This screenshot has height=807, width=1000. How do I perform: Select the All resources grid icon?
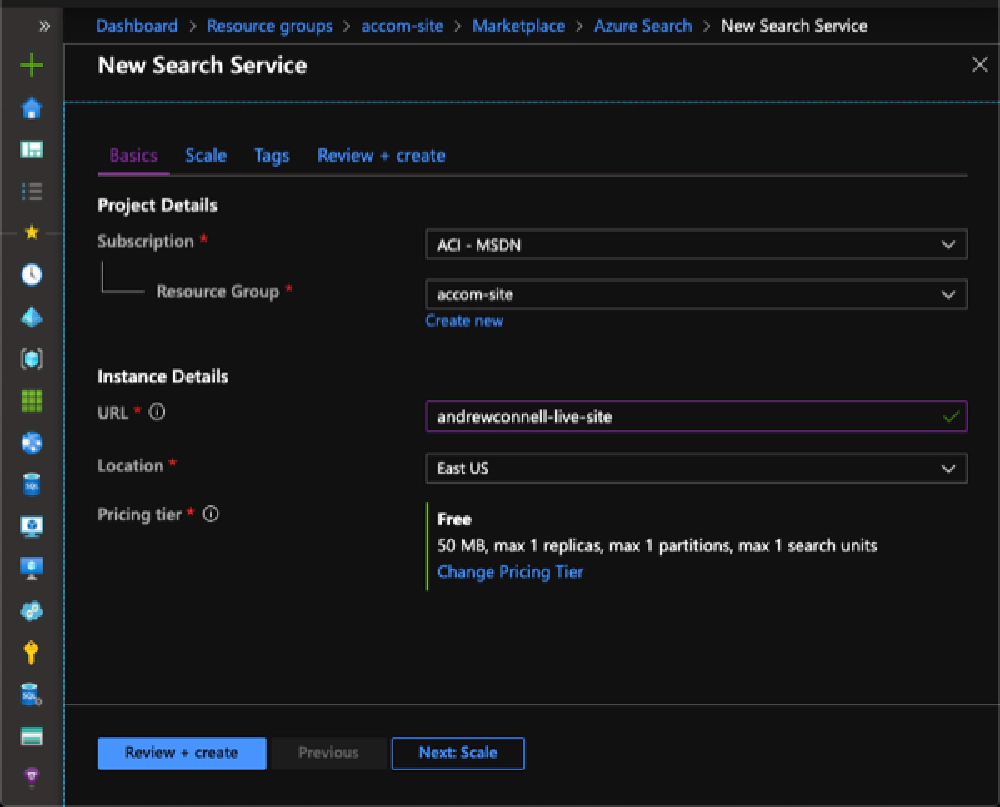(31, 400)
